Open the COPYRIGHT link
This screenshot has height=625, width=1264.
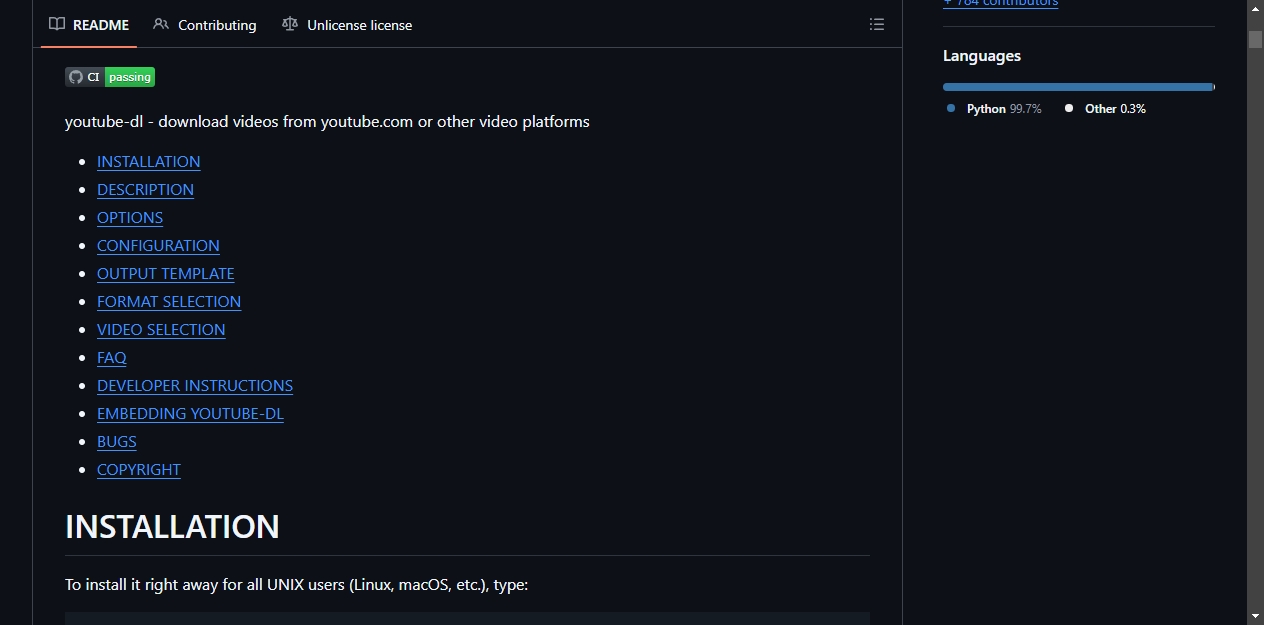pyautogui.click(x=139, y=470)
